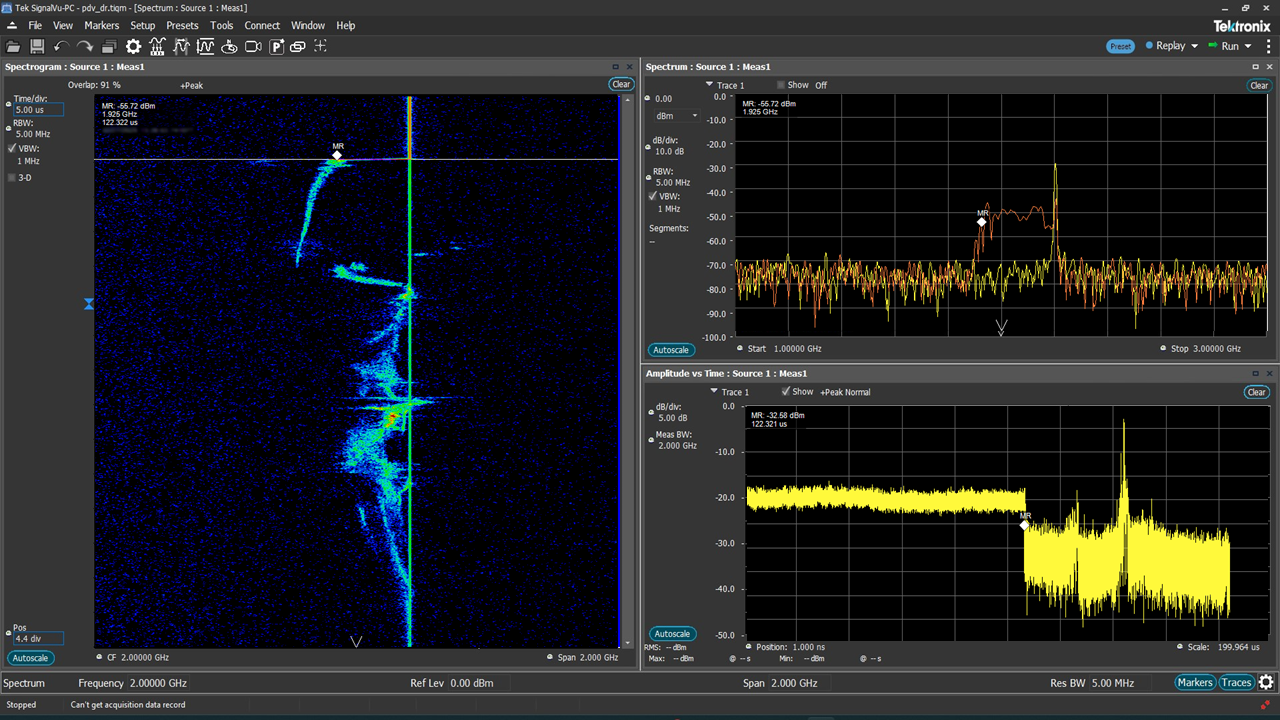Select the MR marker on Spectrum trace
Viewport: 1280px width, 720px height.
tap(982, 222)
